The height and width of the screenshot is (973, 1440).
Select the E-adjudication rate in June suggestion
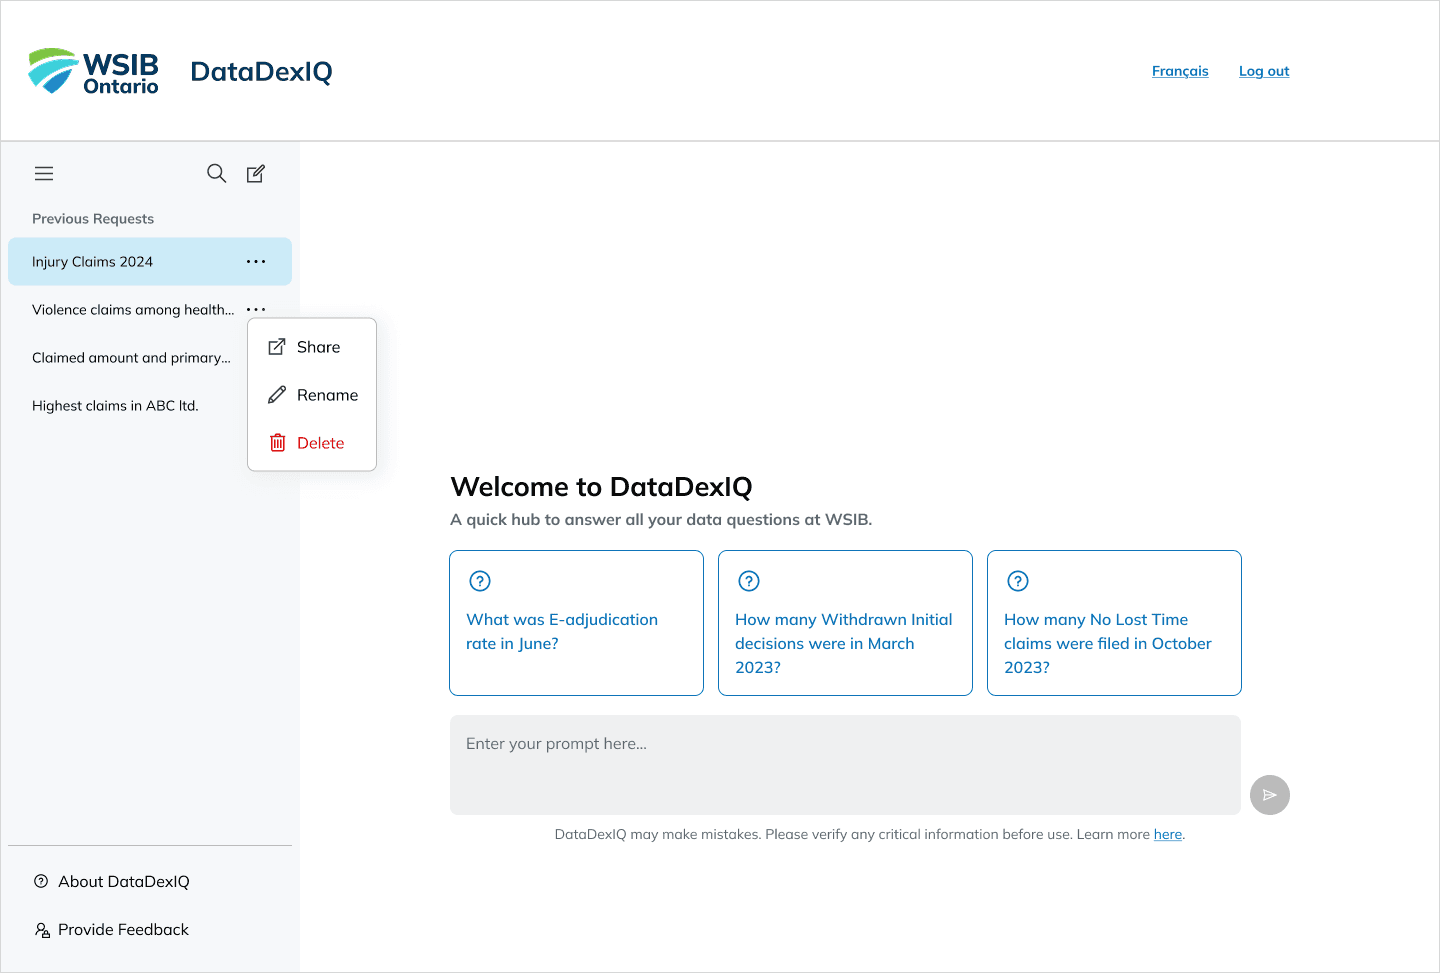click(576, 623)
